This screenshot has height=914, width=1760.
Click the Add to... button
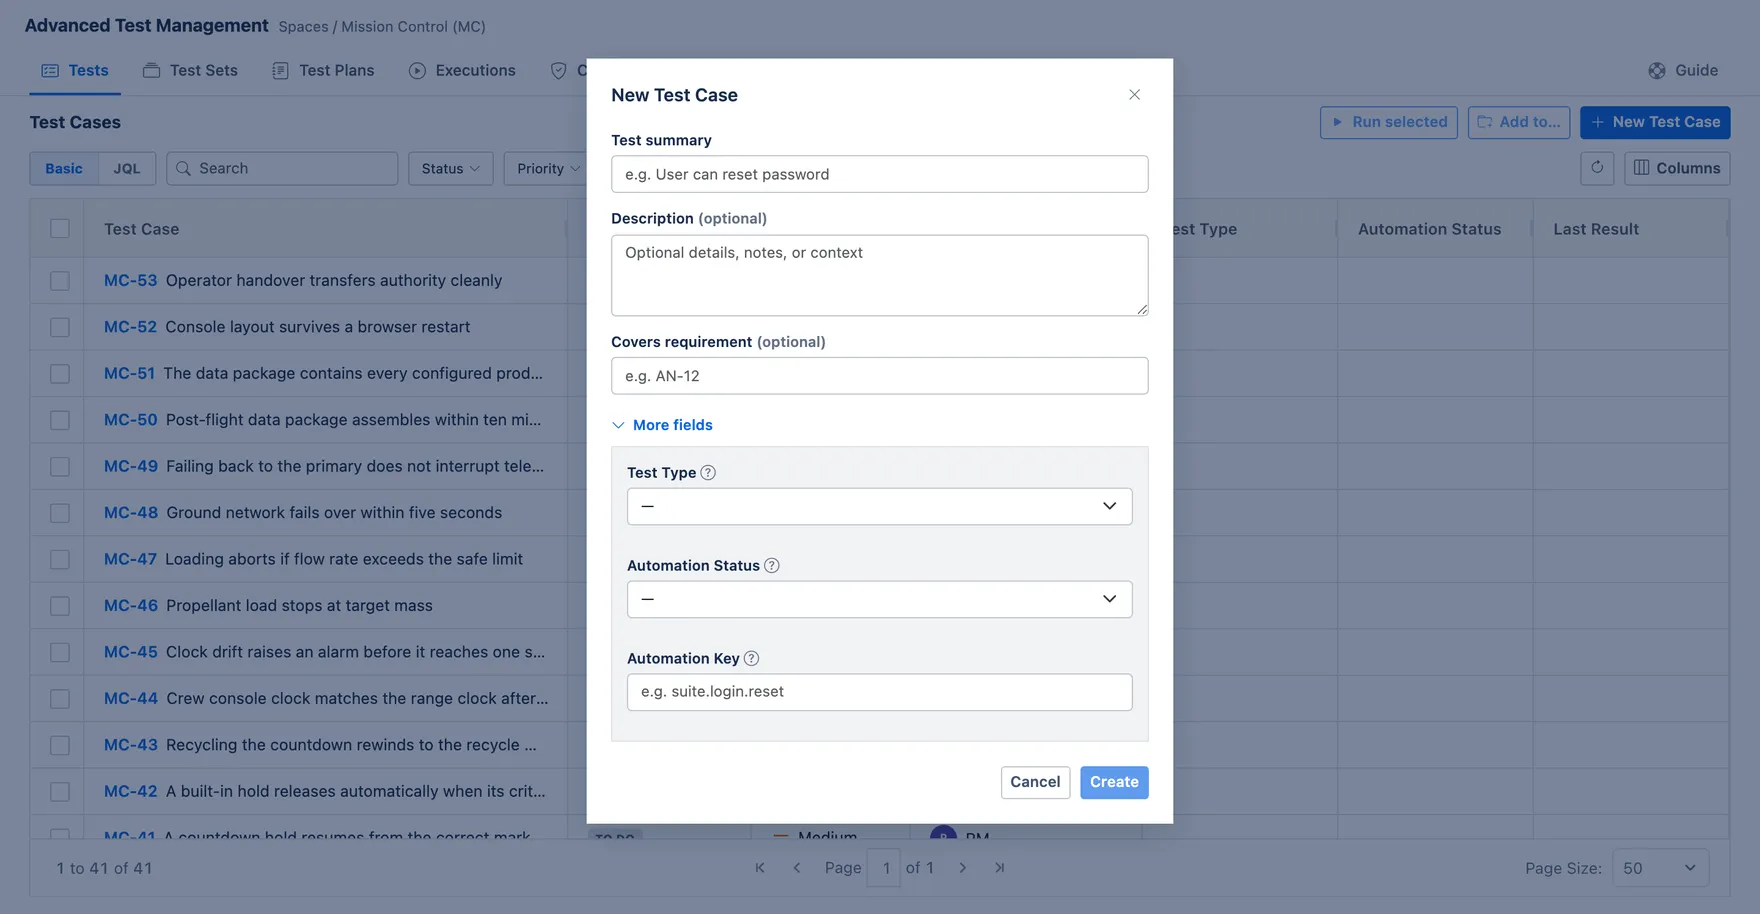[x=1519, y=122]
